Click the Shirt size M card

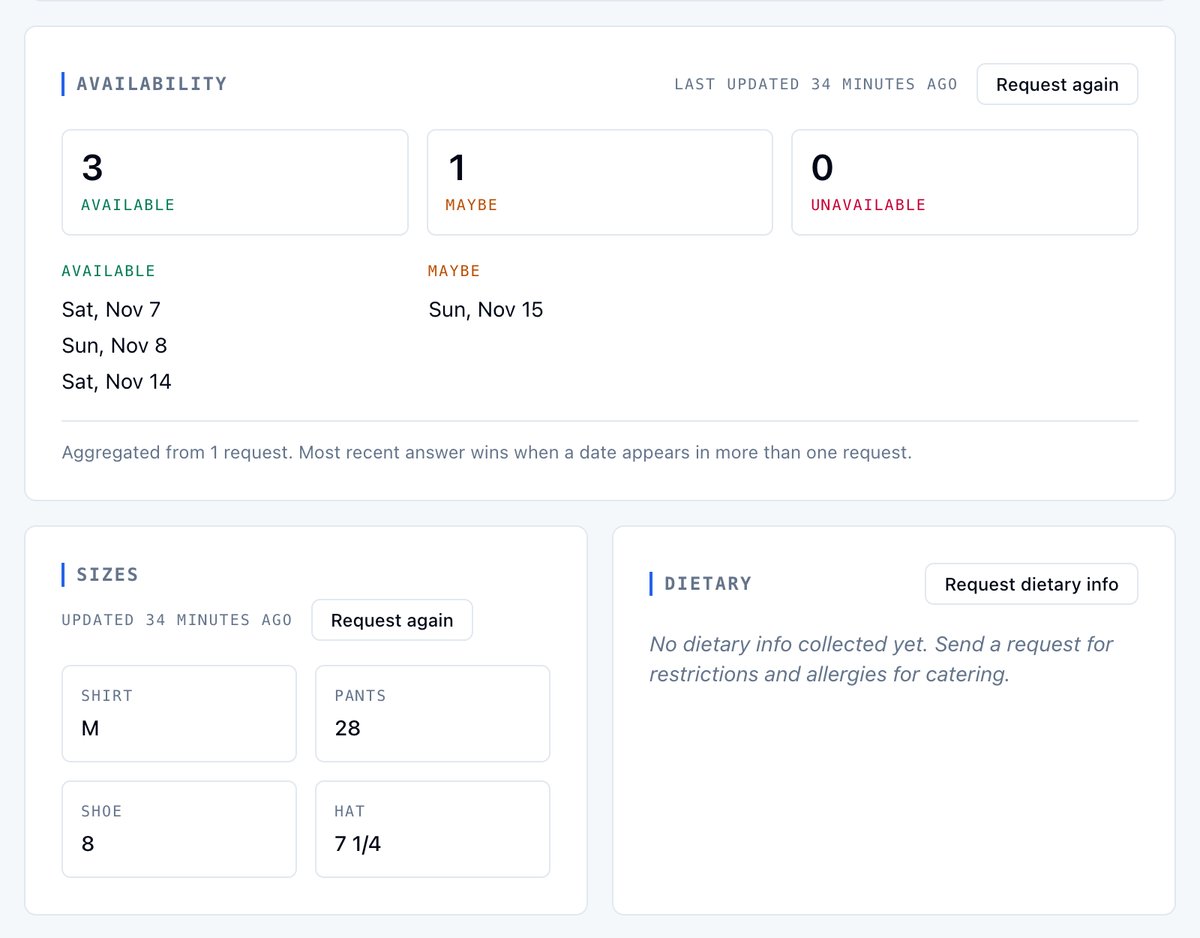click(179, 714)
